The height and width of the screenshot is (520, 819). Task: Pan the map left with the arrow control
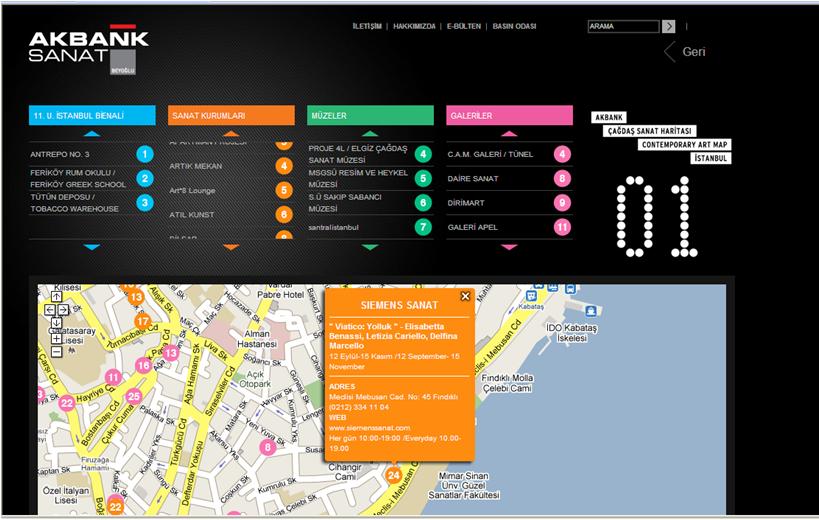click(x=50, y=310)
